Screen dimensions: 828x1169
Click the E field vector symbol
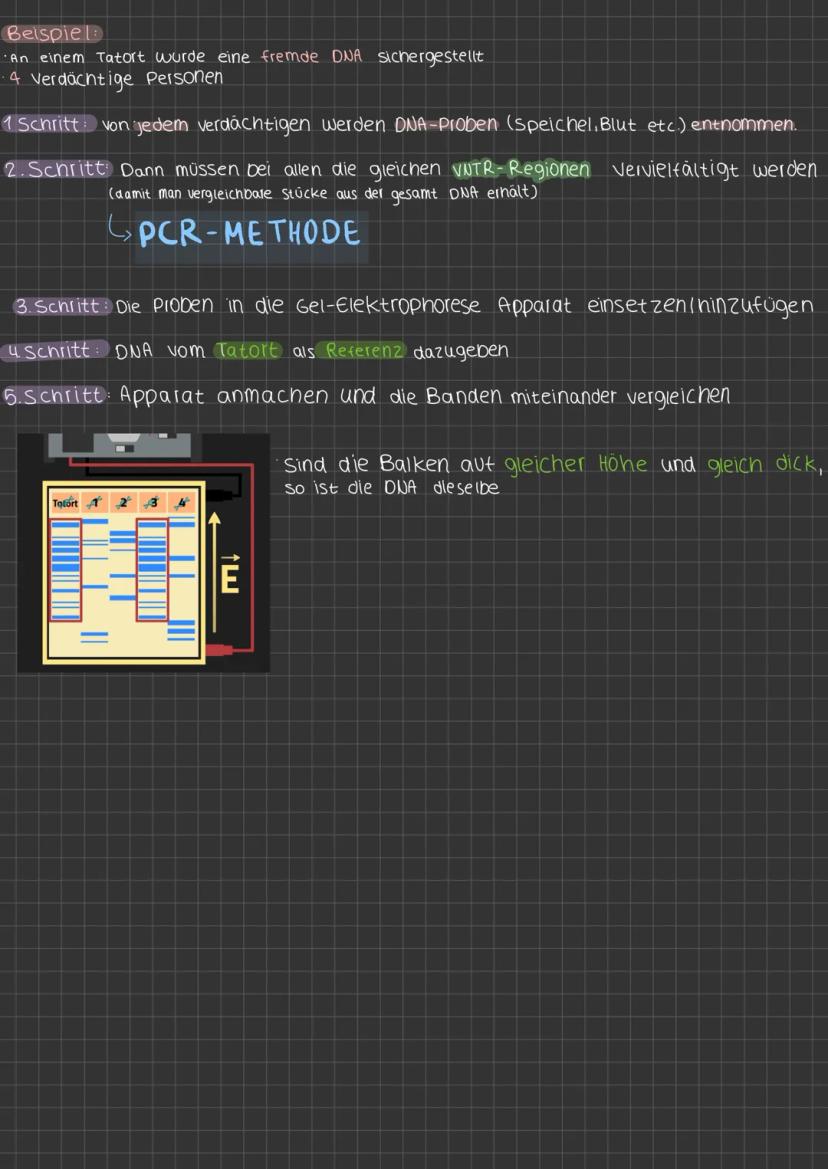point(229,576)
